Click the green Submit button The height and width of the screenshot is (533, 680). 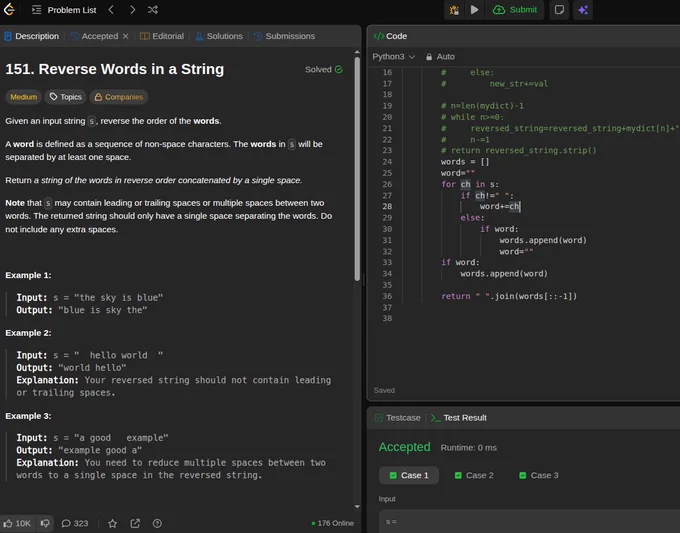[x=515, y=10]
